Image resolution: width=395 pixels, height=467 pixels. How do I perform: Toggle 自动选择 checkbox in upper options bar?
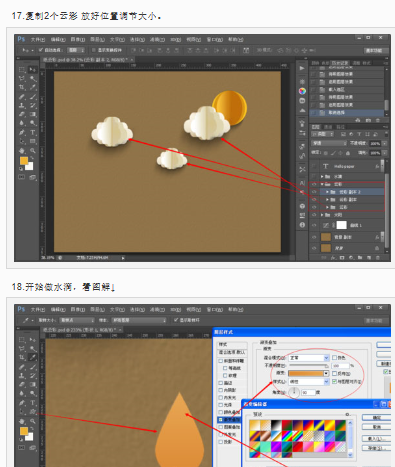pos(41,50)
